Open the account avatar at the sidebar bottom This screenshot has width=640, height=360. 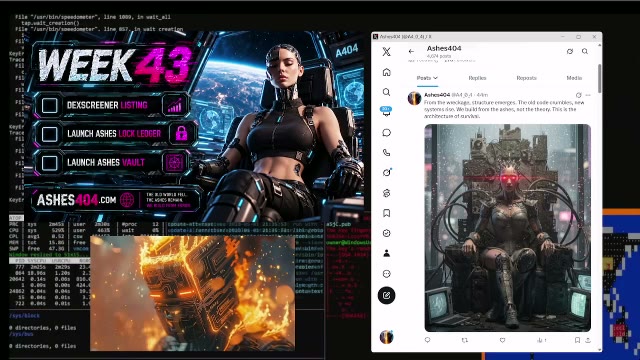click(386, 337)
